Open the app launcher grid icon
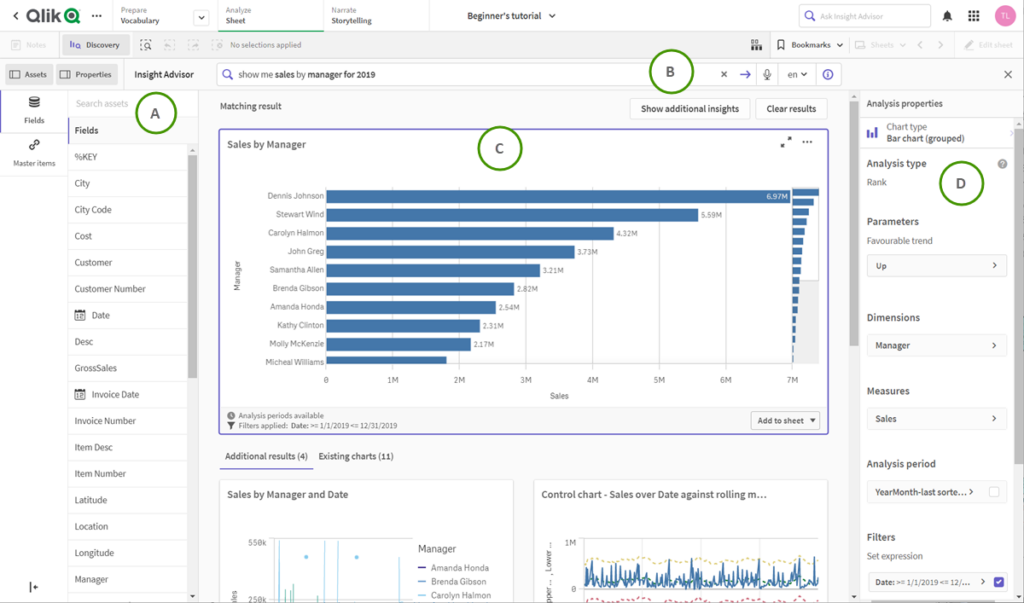 pyautogui.click(x=974, y=16)
